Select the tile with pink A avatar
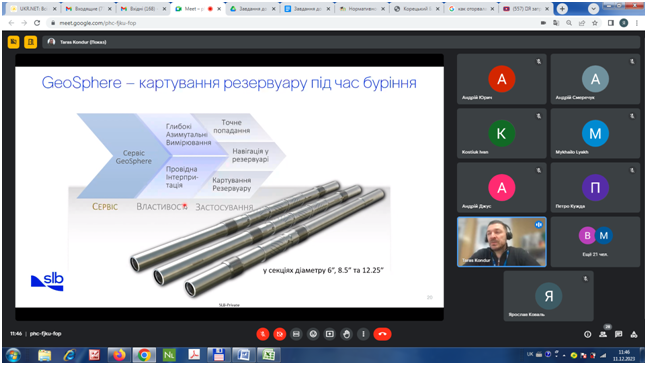647x365 pixels. coord(502,188)
